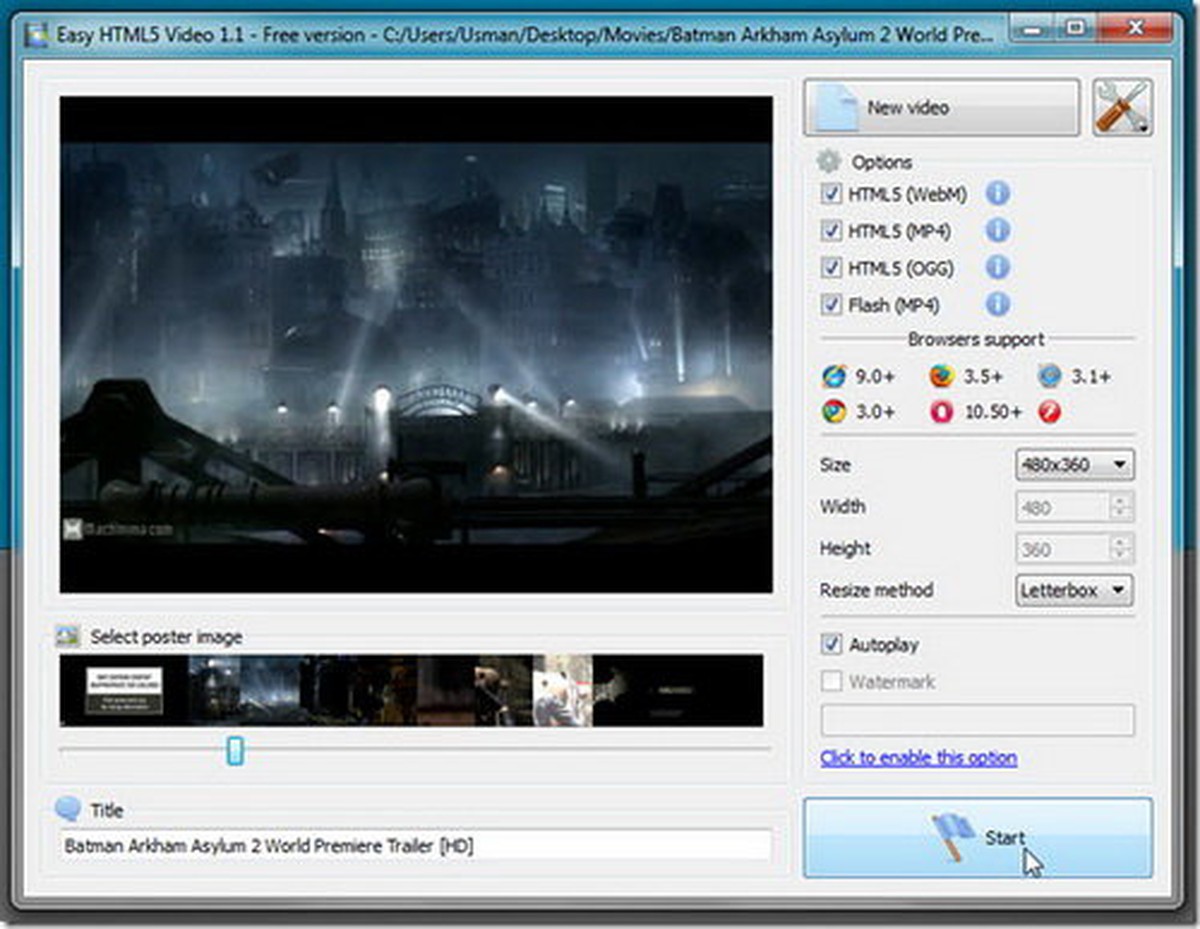Expand the Resize method Letterbox dropdown
The width and height of the screenshot is (1200, 929).
1074,590
